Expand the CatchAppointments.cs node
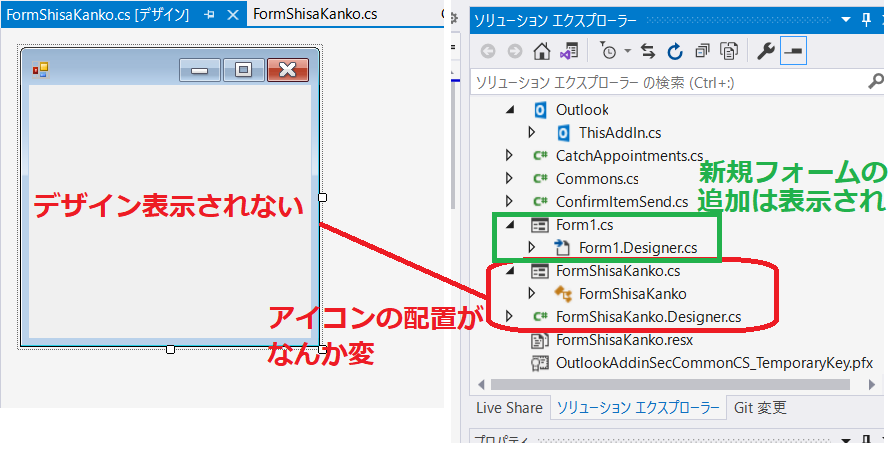 tap(510, 155)
